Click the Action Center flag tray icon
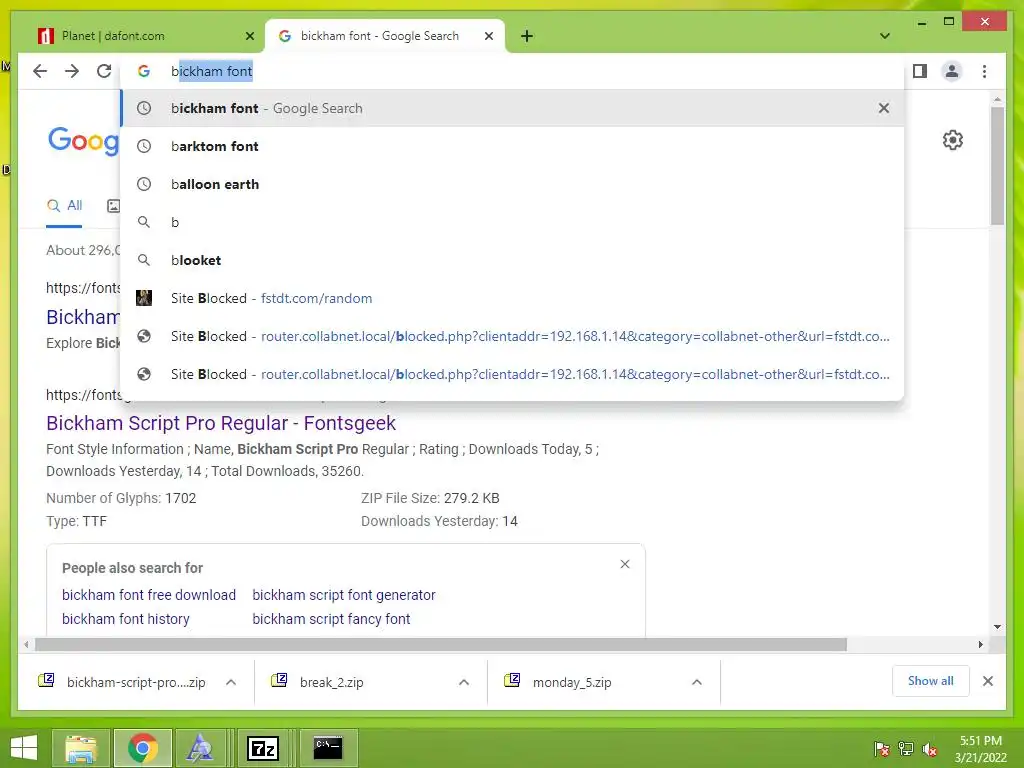The image size is (1024, 768). tap(882, 749)
